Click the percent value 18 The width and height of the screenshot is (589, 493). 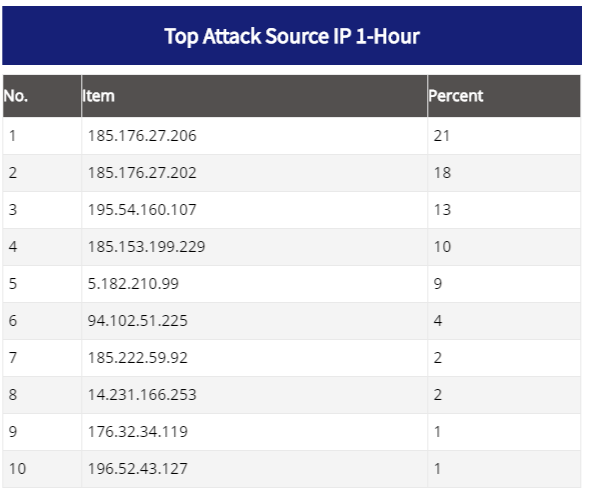(x=442, y=173)
